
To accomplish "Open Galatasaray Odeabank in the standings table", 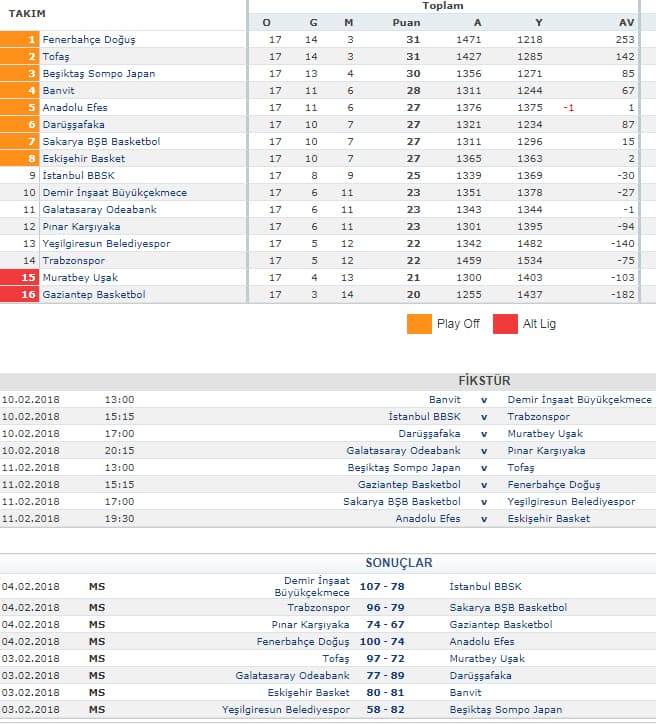I will [x=99, y=210].
